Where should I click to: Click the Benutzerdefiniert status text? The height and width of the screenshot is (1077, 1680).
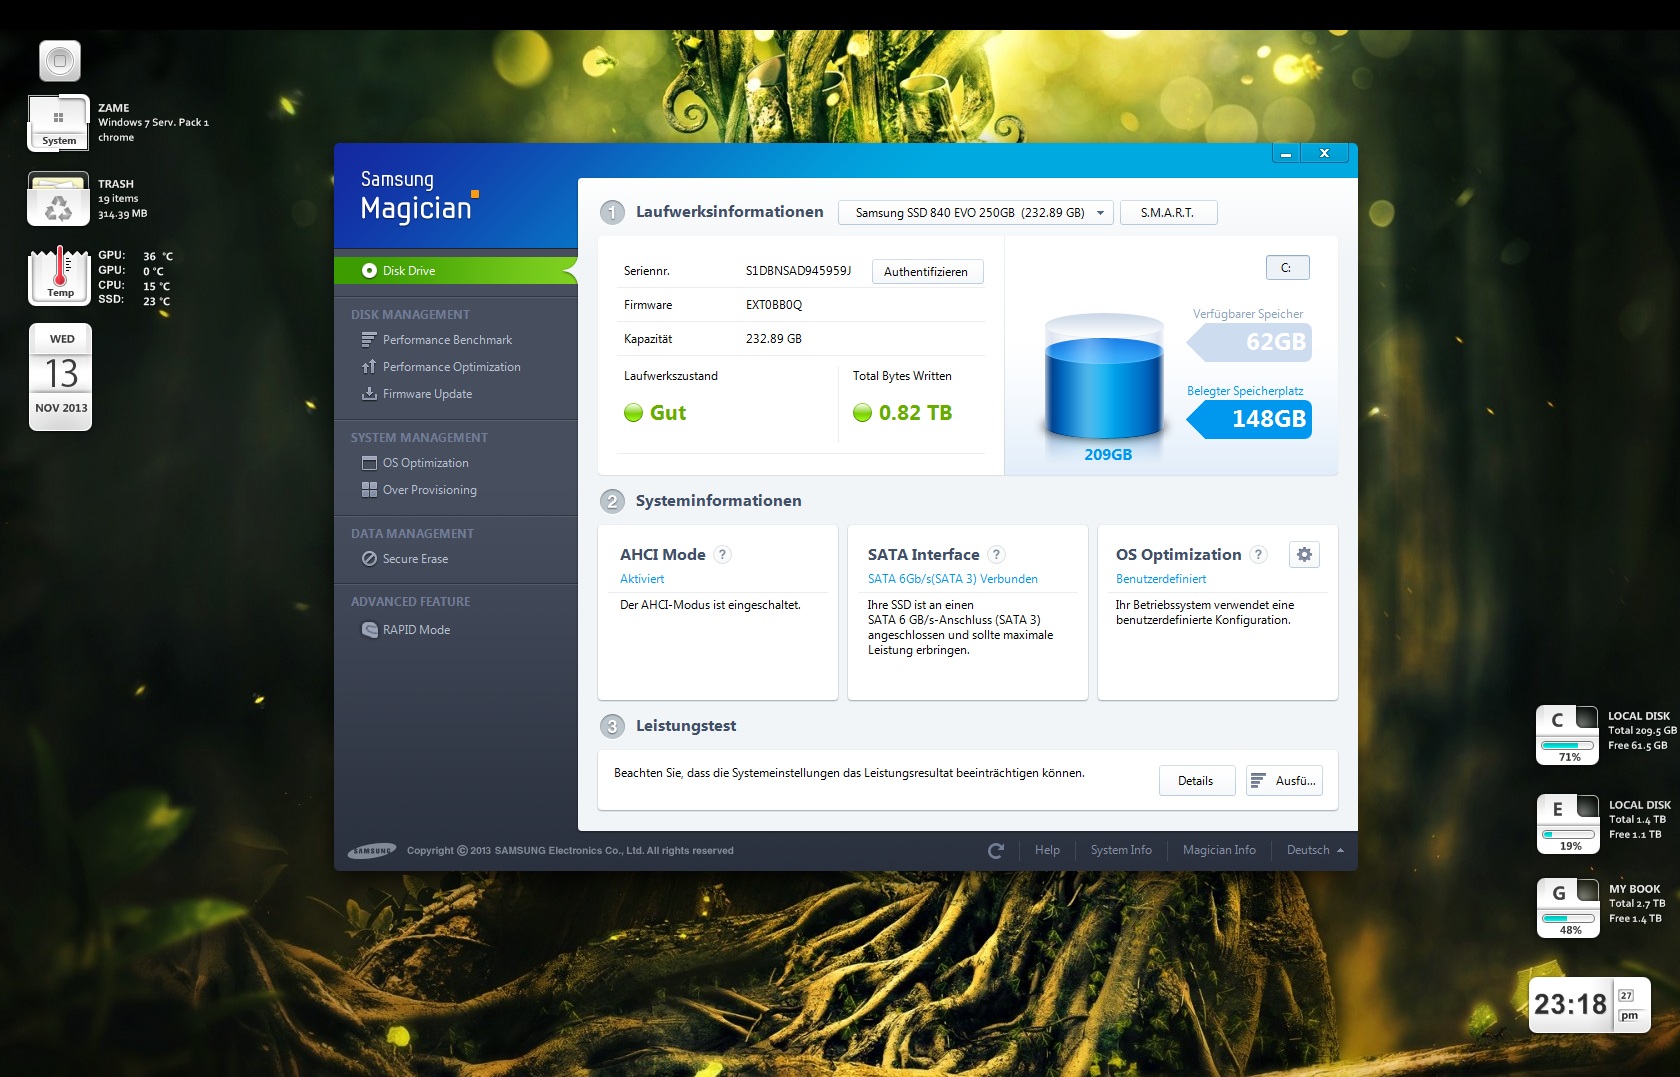tap(1161, 579)
